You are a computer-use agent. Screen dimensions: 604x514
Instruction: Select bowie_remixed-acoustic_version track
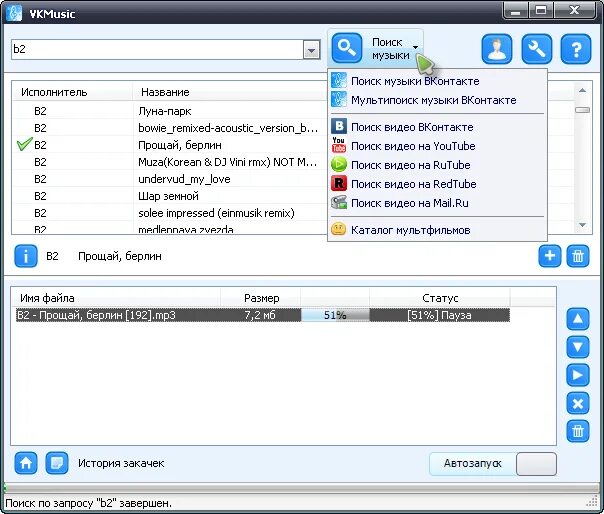(169, 128)
